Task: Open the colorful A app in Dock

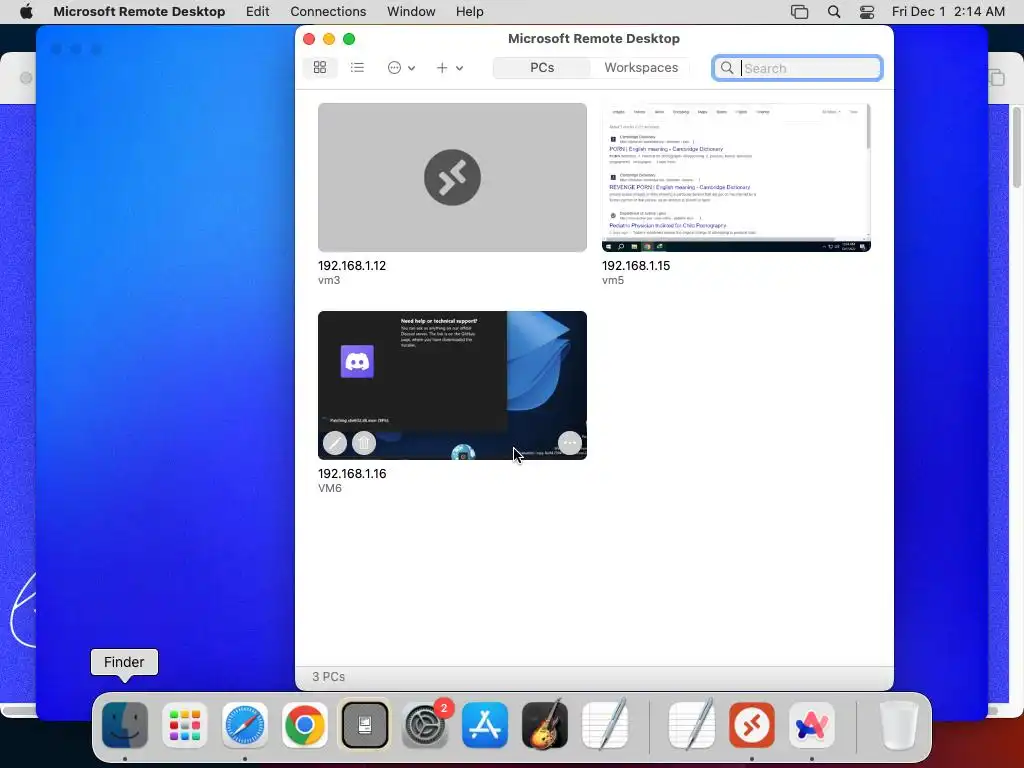Action: (812, 725)
